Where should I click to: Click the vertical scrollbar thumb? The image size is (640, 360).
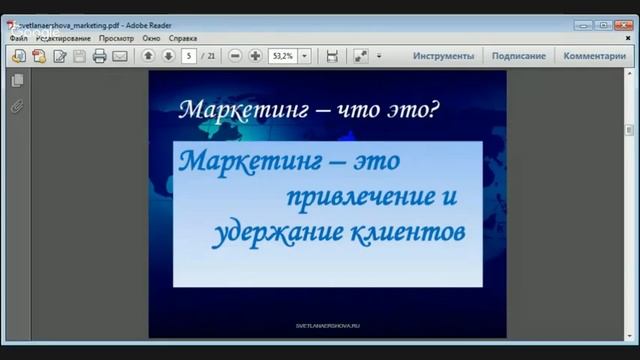click(x=629, y=130)
